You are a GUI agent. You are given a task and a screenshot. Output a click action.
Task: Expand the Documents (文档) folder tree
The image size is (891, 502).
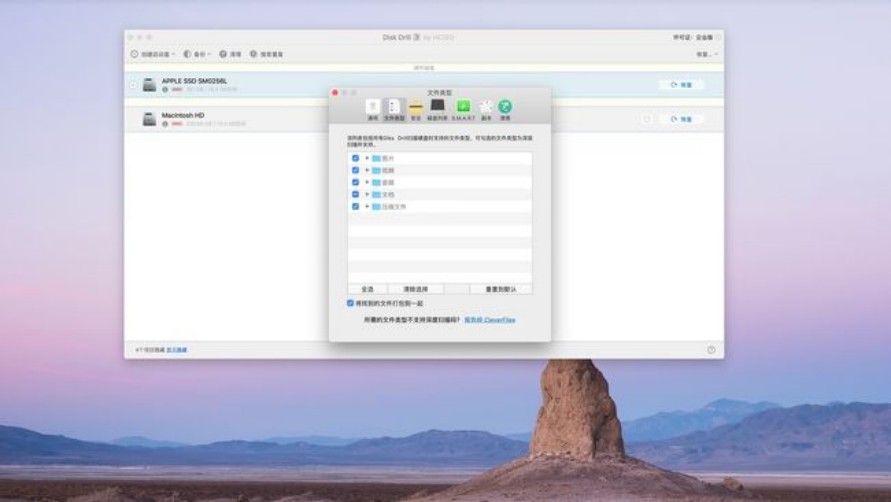click(367, 194)
